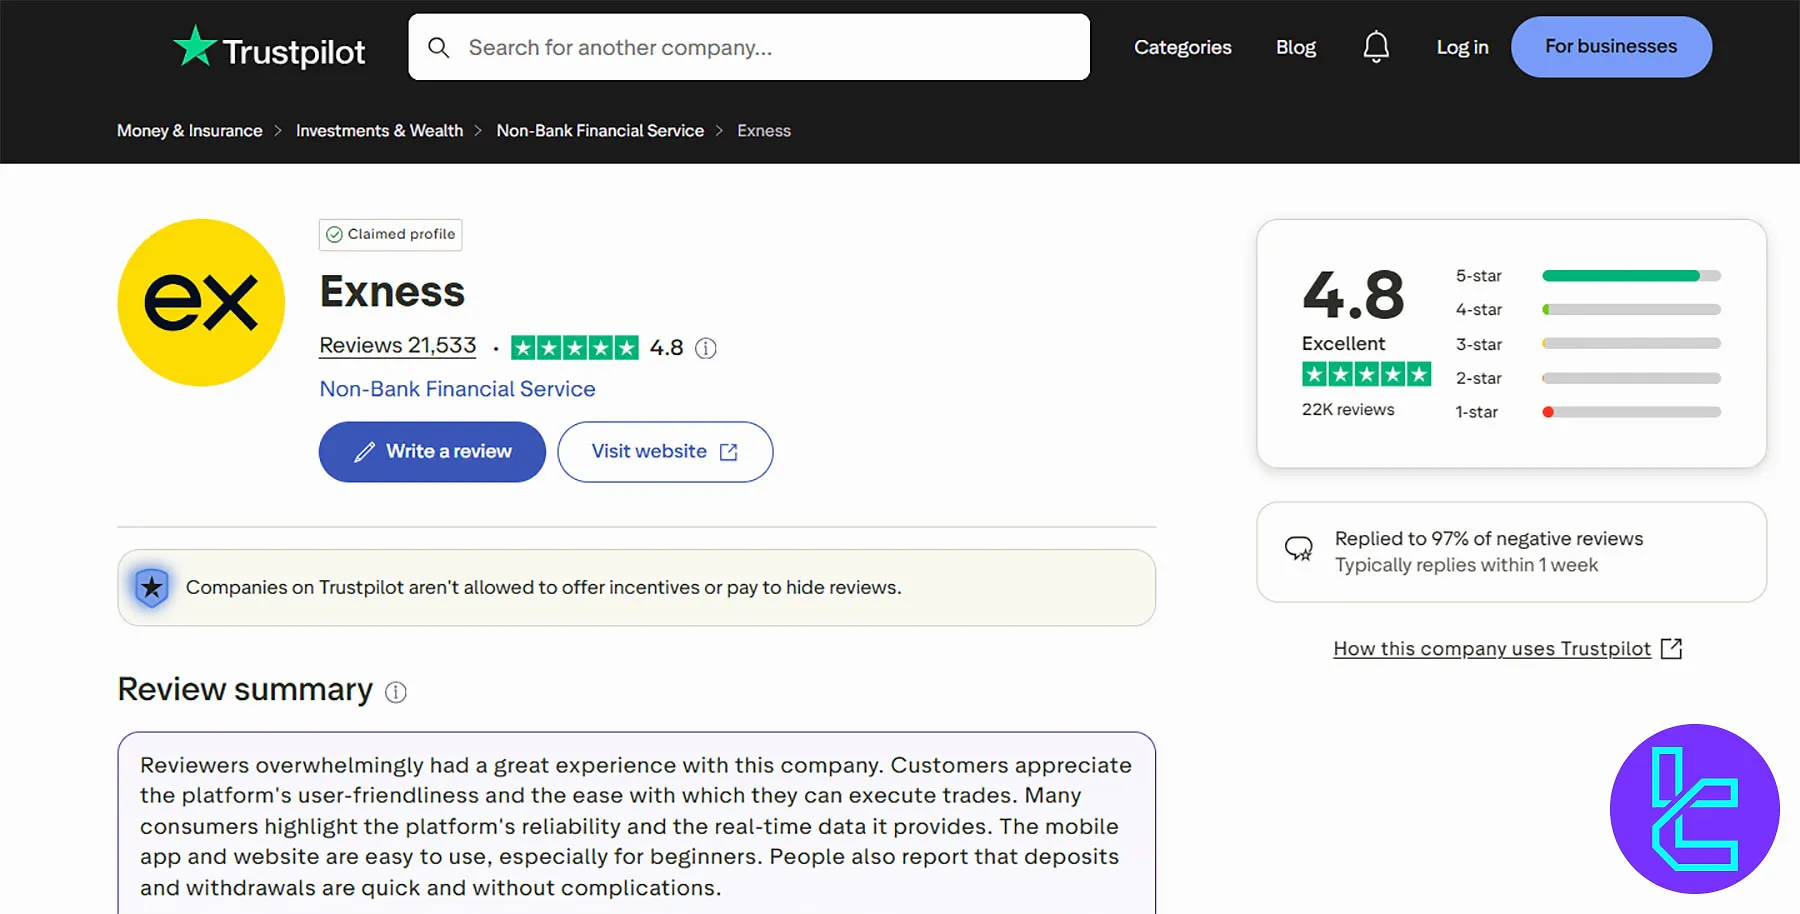Click the shield star icon in notice
1800x914 pixels.
pos(152,588)
